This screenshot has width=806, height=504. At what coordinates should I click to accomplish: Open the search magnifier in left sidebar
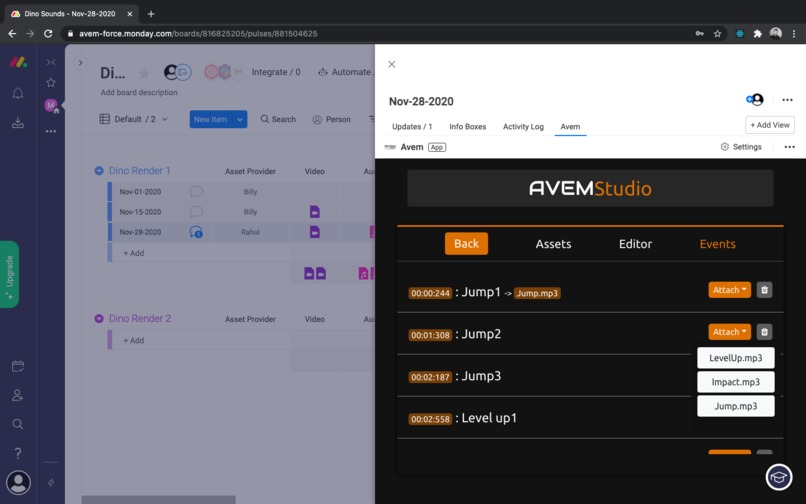tap(18, 424)
